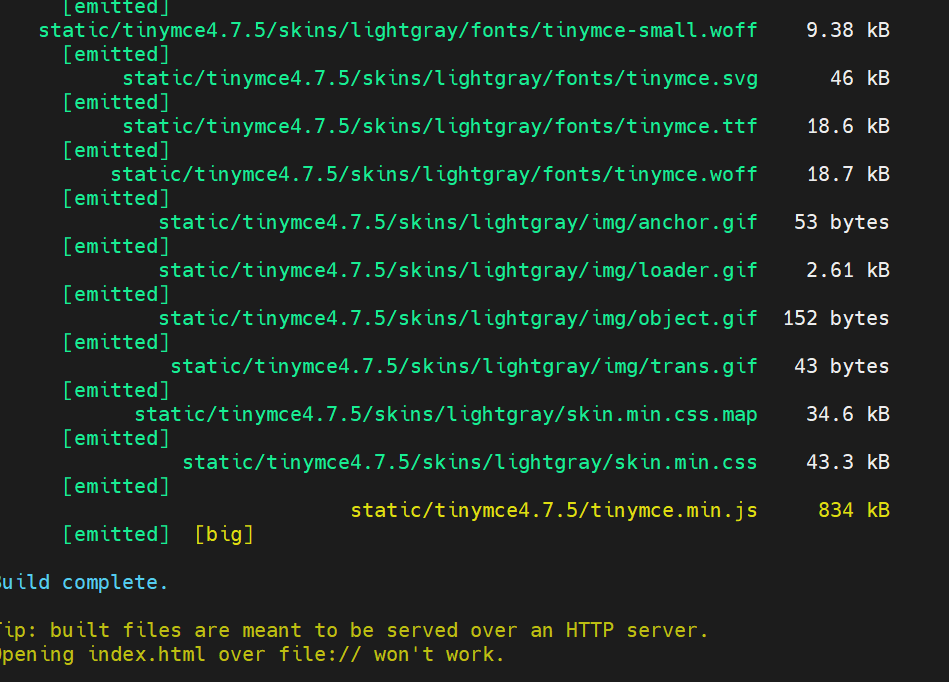Click the 43 bytes size value
Screen dimensions: 949x682
[842, 367]
